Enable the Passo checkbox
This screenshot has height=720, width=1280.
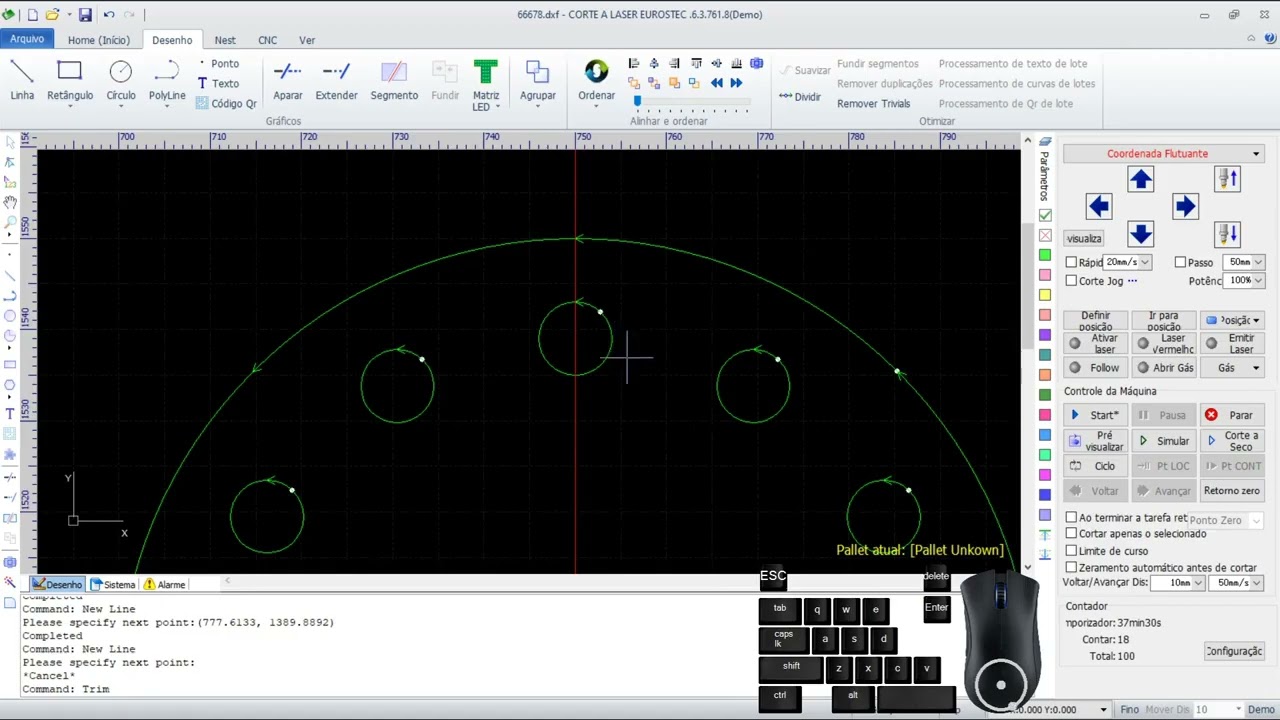[x=1180, y=263]
